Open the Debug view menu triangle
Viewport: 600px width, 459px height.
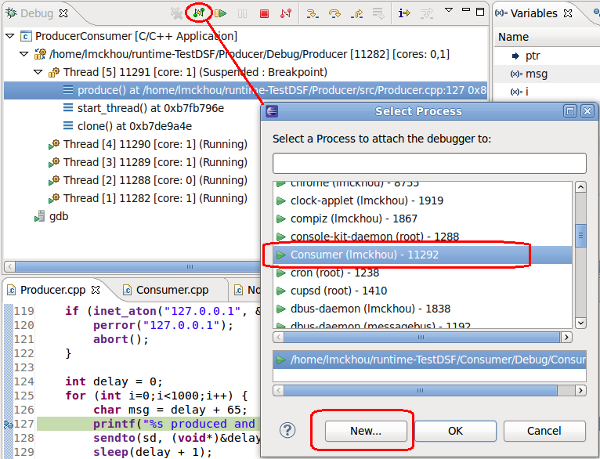[449, 10]
